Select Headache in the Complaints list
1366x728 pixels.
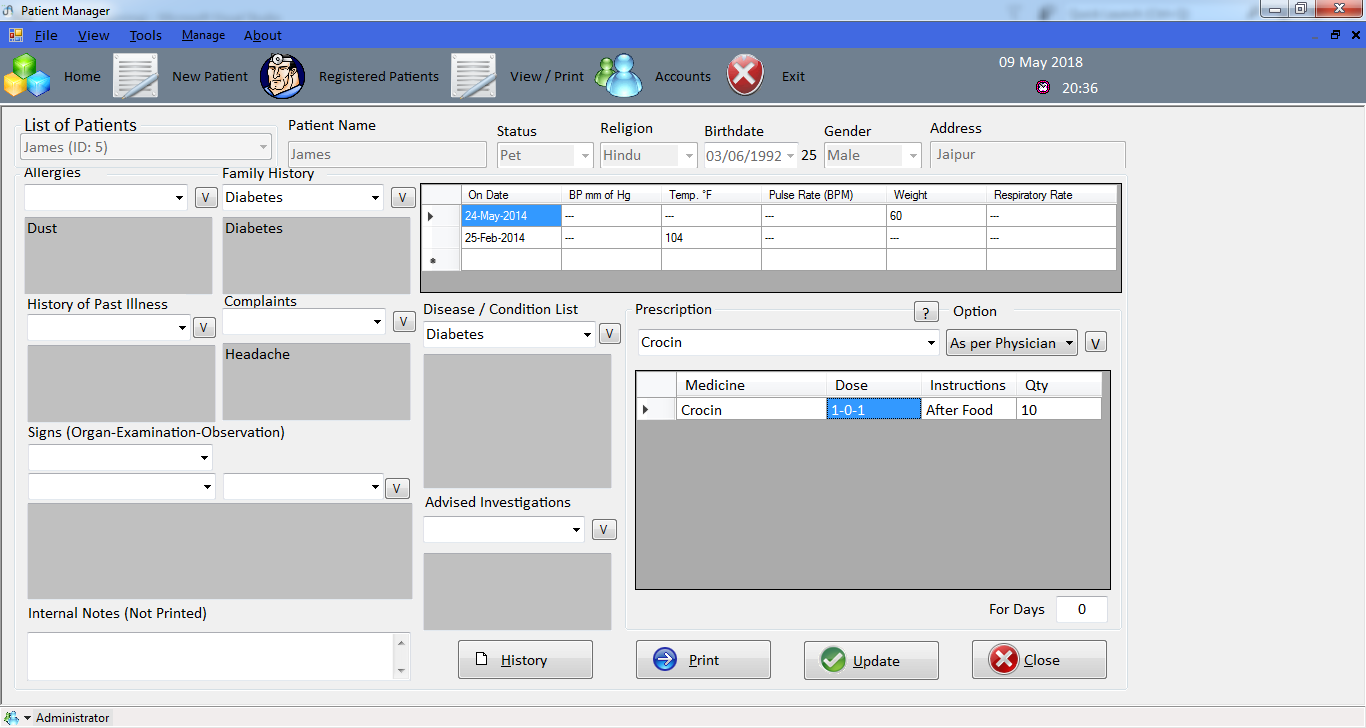(257, 354)
